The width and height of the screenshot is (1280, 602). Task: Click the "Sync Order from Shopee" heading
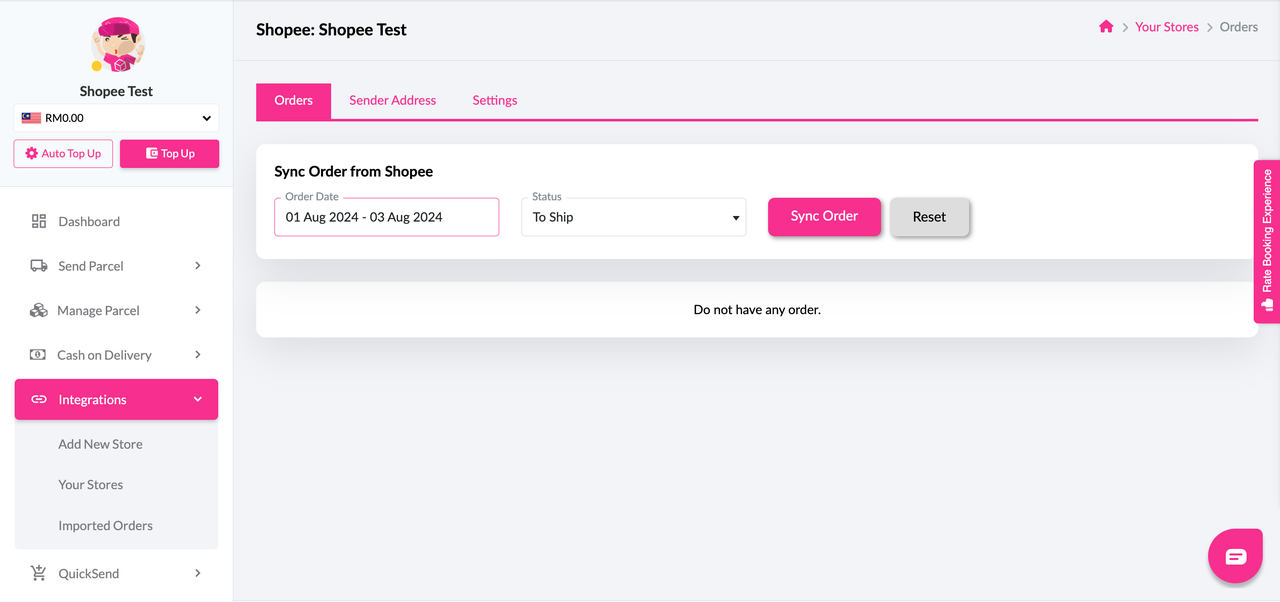[x=354, y=172]
